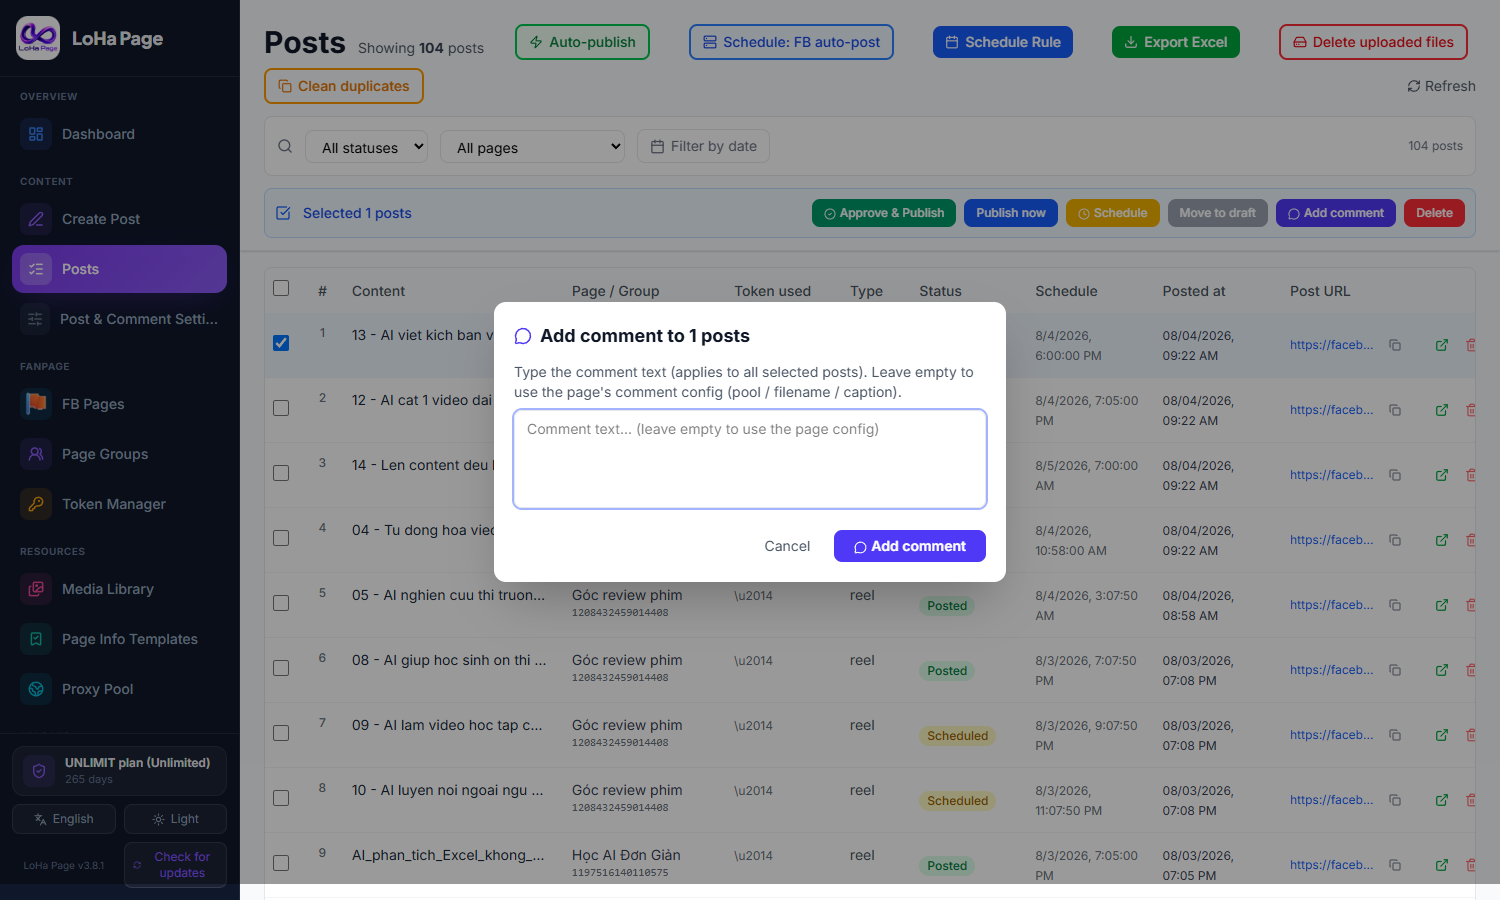This screenshot has height=900, width=1500.
Task: Open Proxy Pool in sidebar
Action: point(119,689)
